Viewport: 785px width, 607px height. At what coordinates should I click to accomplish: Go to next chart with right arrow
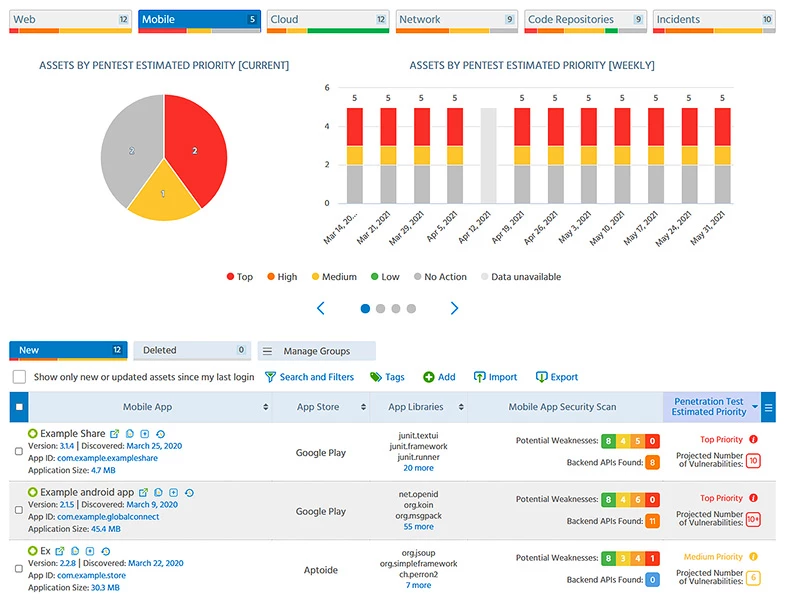[x=454, y=309]
